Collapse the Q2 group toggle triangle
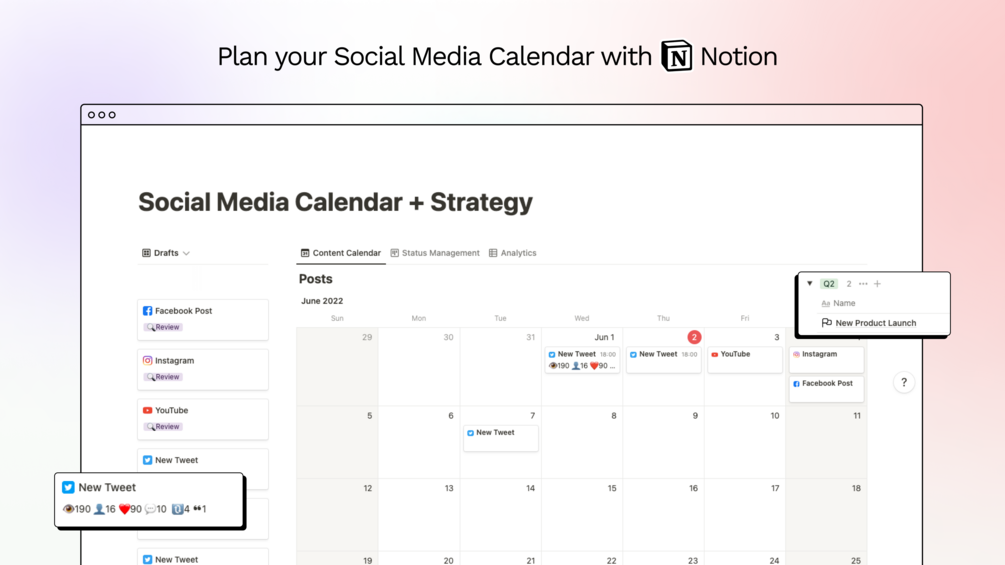 pyautogui.click(x=810, y=284)
